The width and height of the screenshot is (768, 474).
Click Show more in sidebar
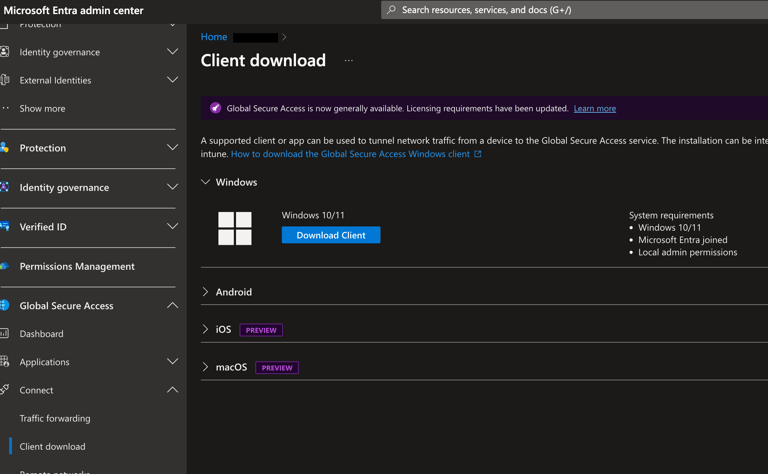point(42,109)
